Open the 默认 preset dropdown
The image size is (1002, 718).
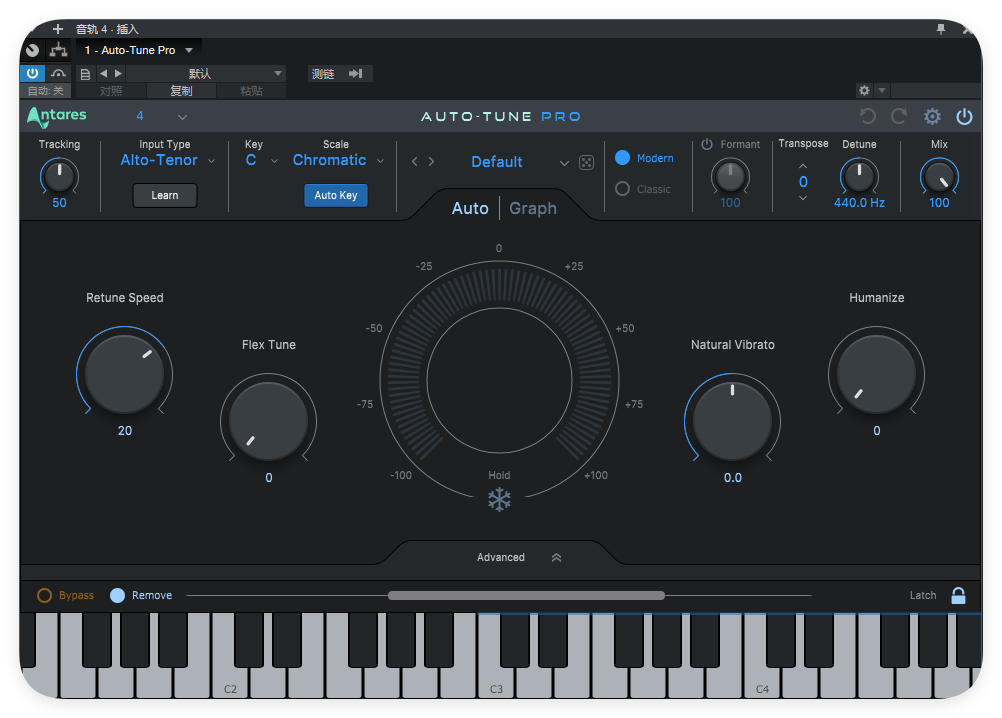[x=206, y=73]
